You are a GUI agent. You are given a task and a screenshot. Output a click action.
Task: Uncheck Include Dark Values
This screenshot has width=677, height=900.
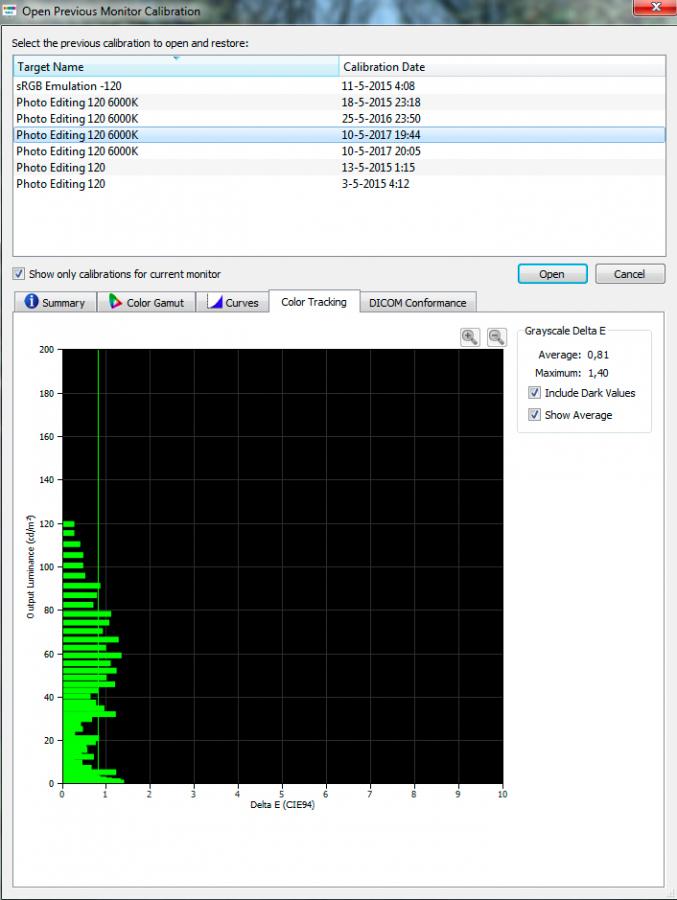pos(534,393)
